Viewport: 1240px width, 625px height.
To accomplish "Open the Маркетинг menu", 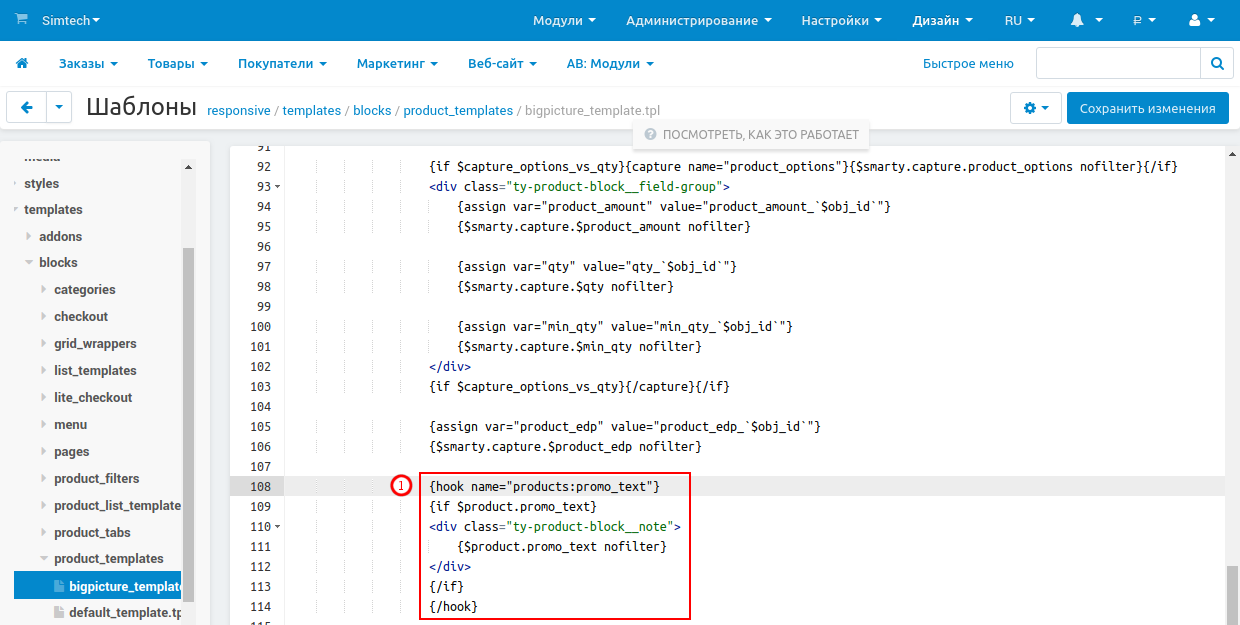I will pyautogui.click(x=397, y=63).
